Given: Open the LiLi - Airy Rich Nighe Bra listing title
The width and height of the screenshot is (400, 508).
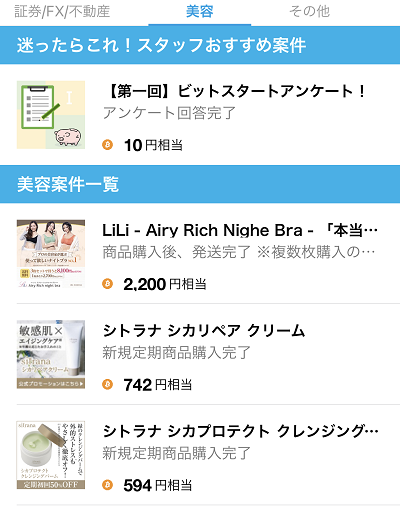Looking at the screenshot, I should point(240,231).
